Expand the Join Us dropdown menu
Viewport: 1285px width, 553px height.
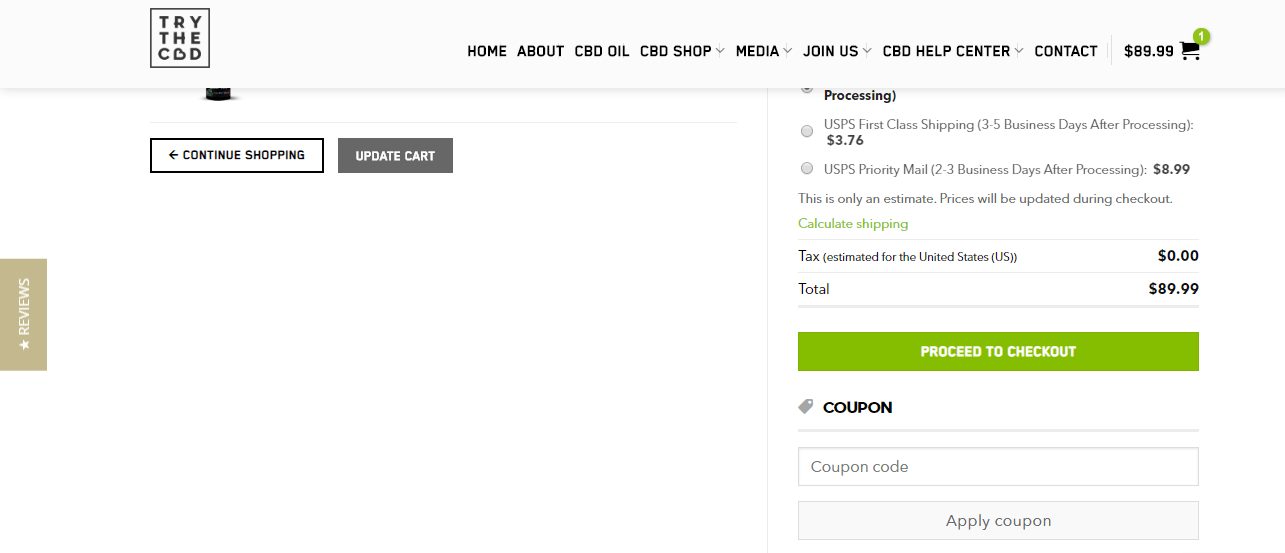pos(837,51)
